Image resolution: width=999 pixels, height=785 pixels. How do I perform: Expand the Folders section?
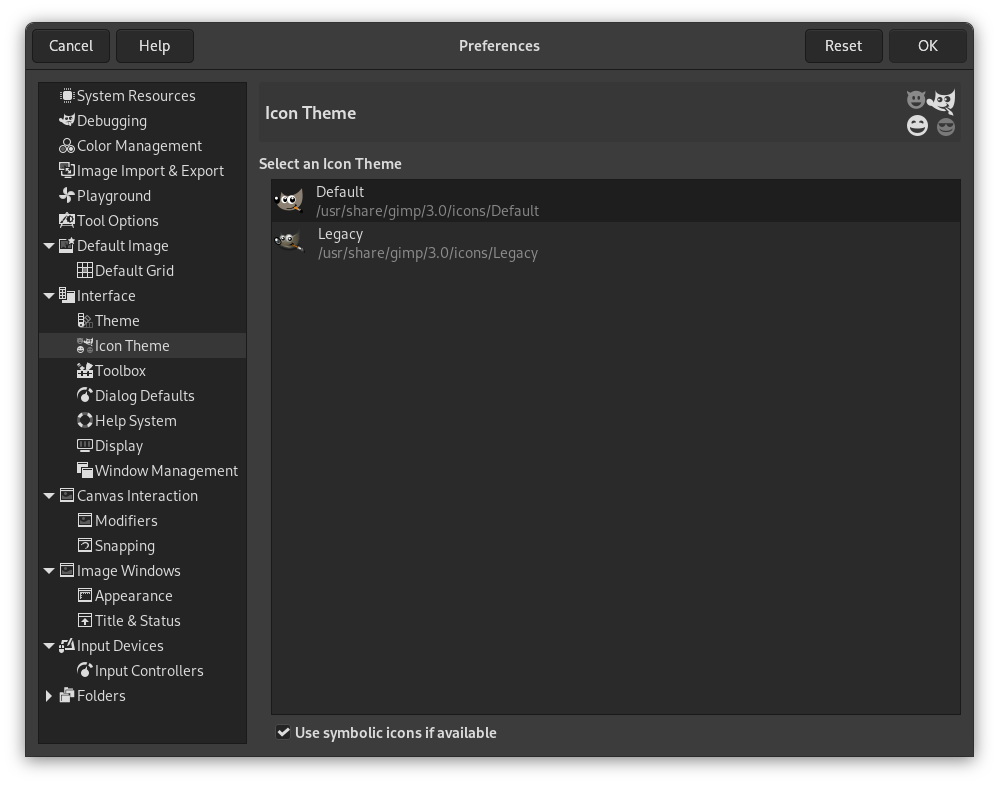pyautogui.click(x=49, y=695)
